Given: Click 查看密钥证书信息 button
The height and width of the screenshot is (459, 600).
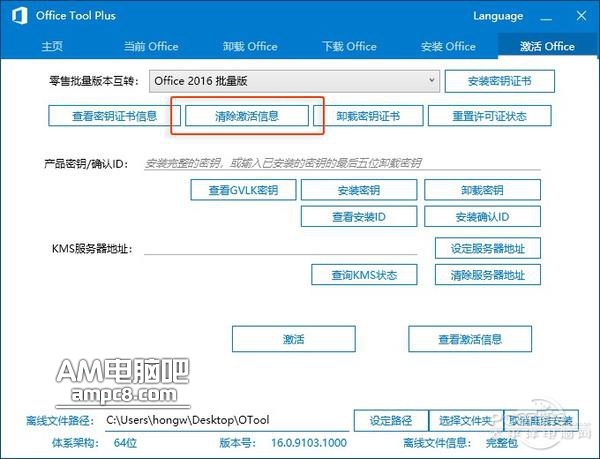Looking at the screenshot, I should point(114,116).
